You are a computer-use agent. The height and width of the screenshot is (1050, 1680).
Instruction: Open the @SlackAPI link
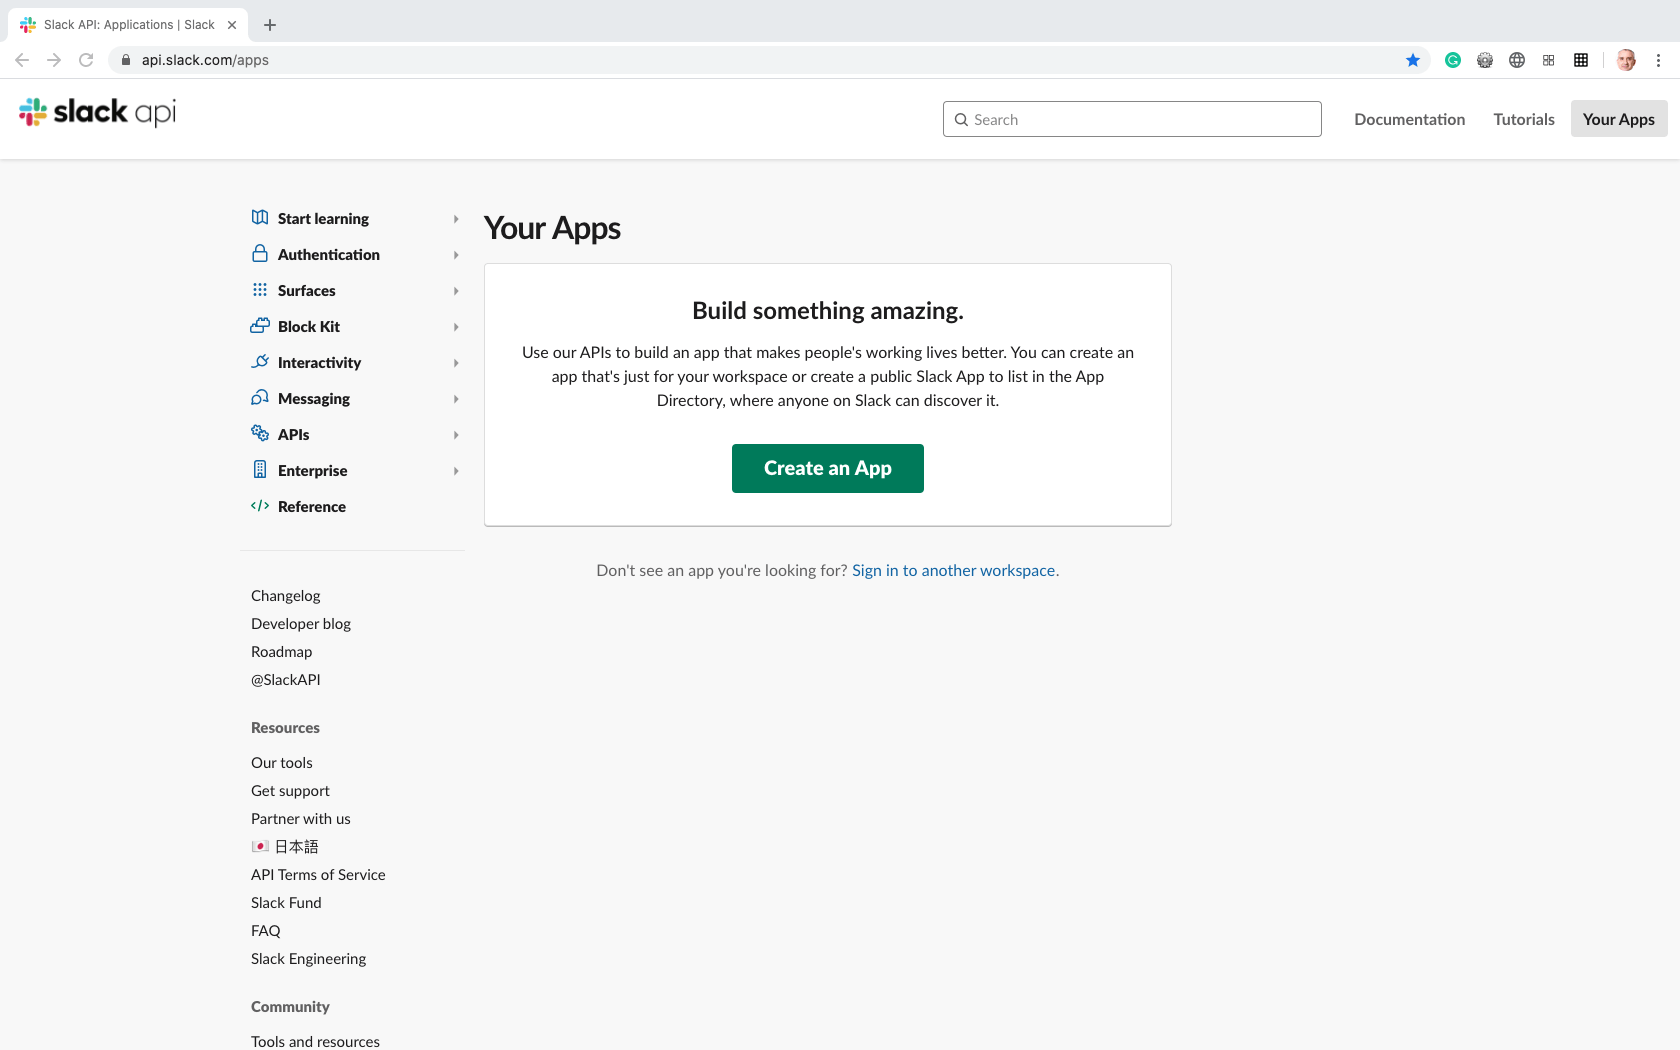286,680
